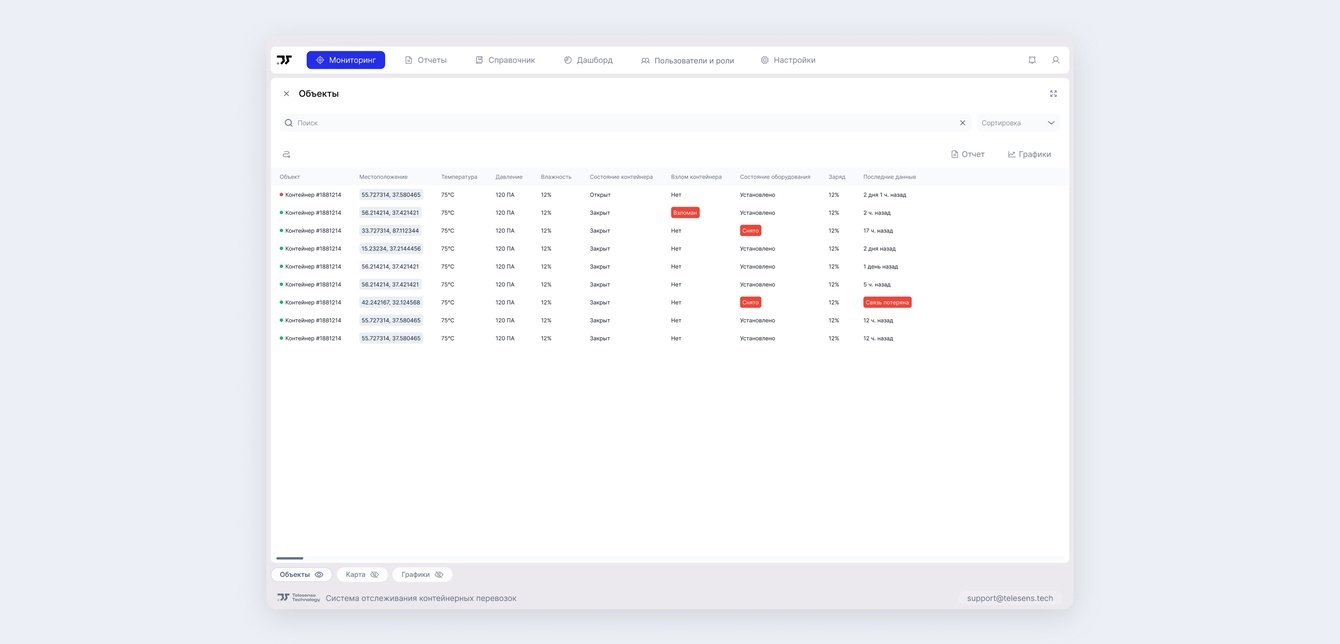Click the Открыт container state cell
This screenshot has height=644, width=1340.
[x=600, y=195]
